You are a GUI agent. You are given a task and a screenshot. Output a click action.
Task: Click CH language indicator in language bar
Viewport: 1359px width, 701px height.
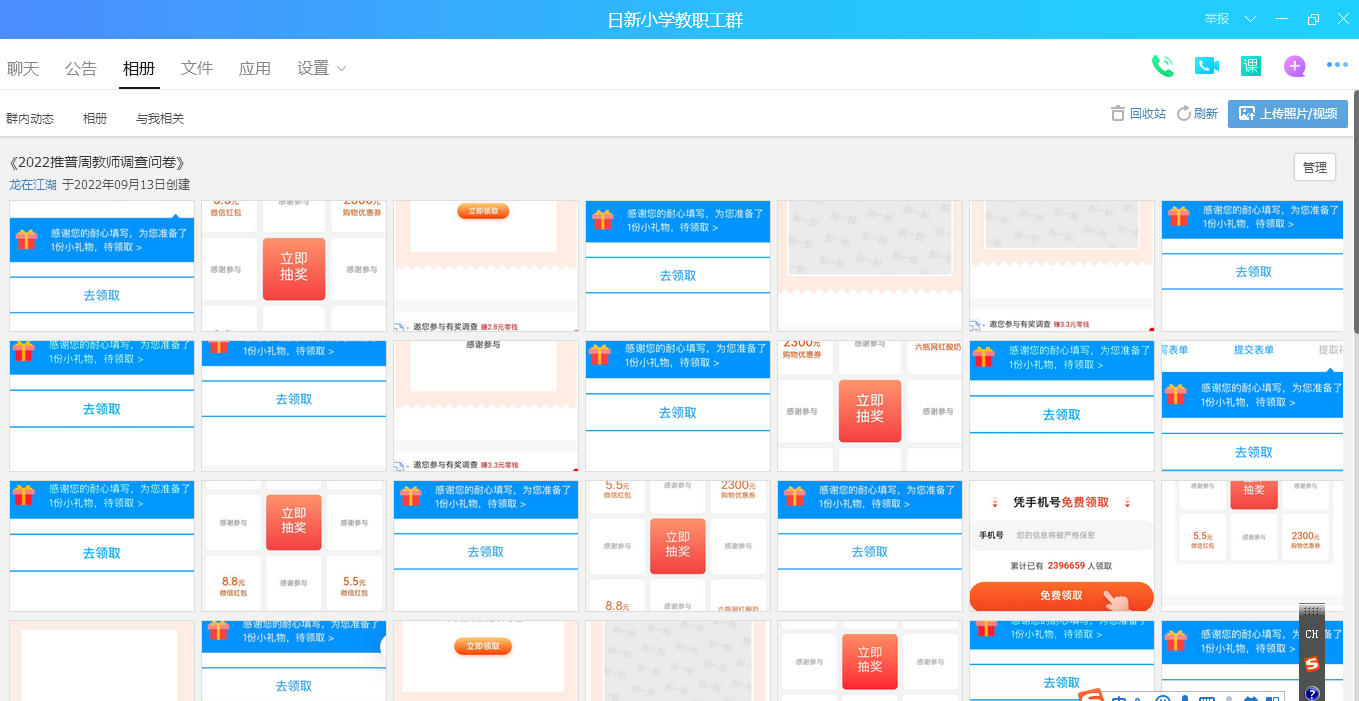pyautogui.click(x=1312, y=634)
